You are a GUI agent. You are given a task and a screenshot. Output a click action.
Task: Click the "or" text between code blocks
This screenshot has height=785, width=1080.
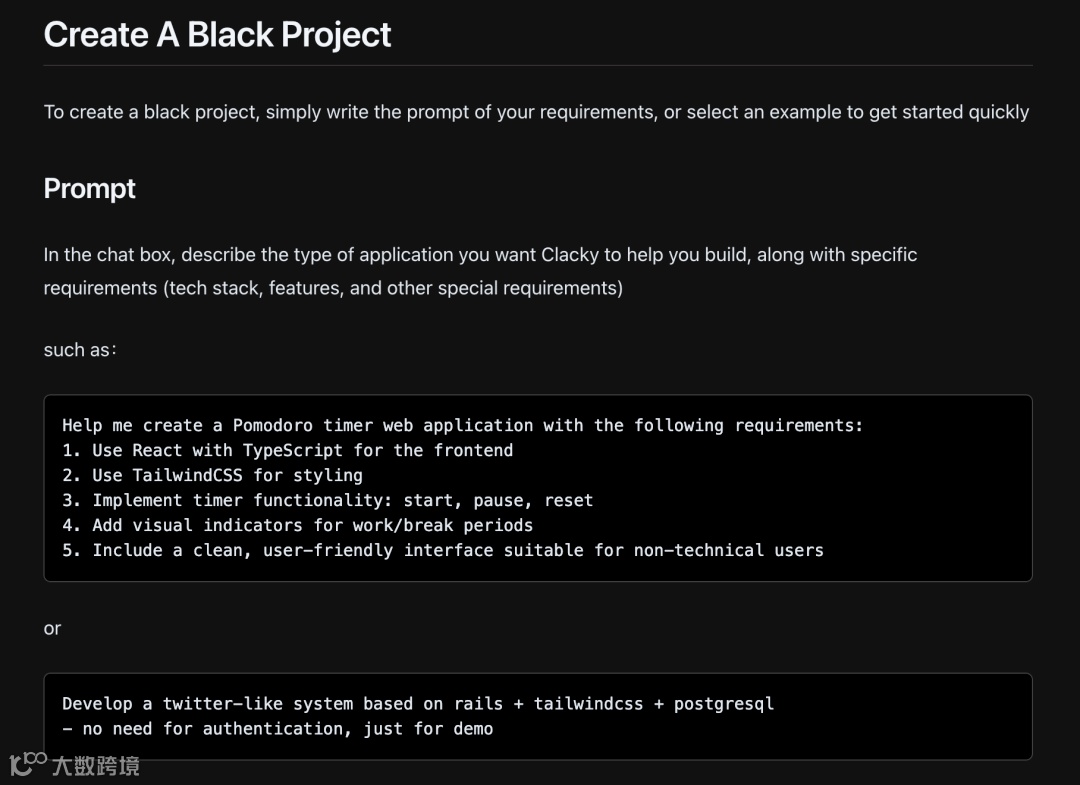52,628
